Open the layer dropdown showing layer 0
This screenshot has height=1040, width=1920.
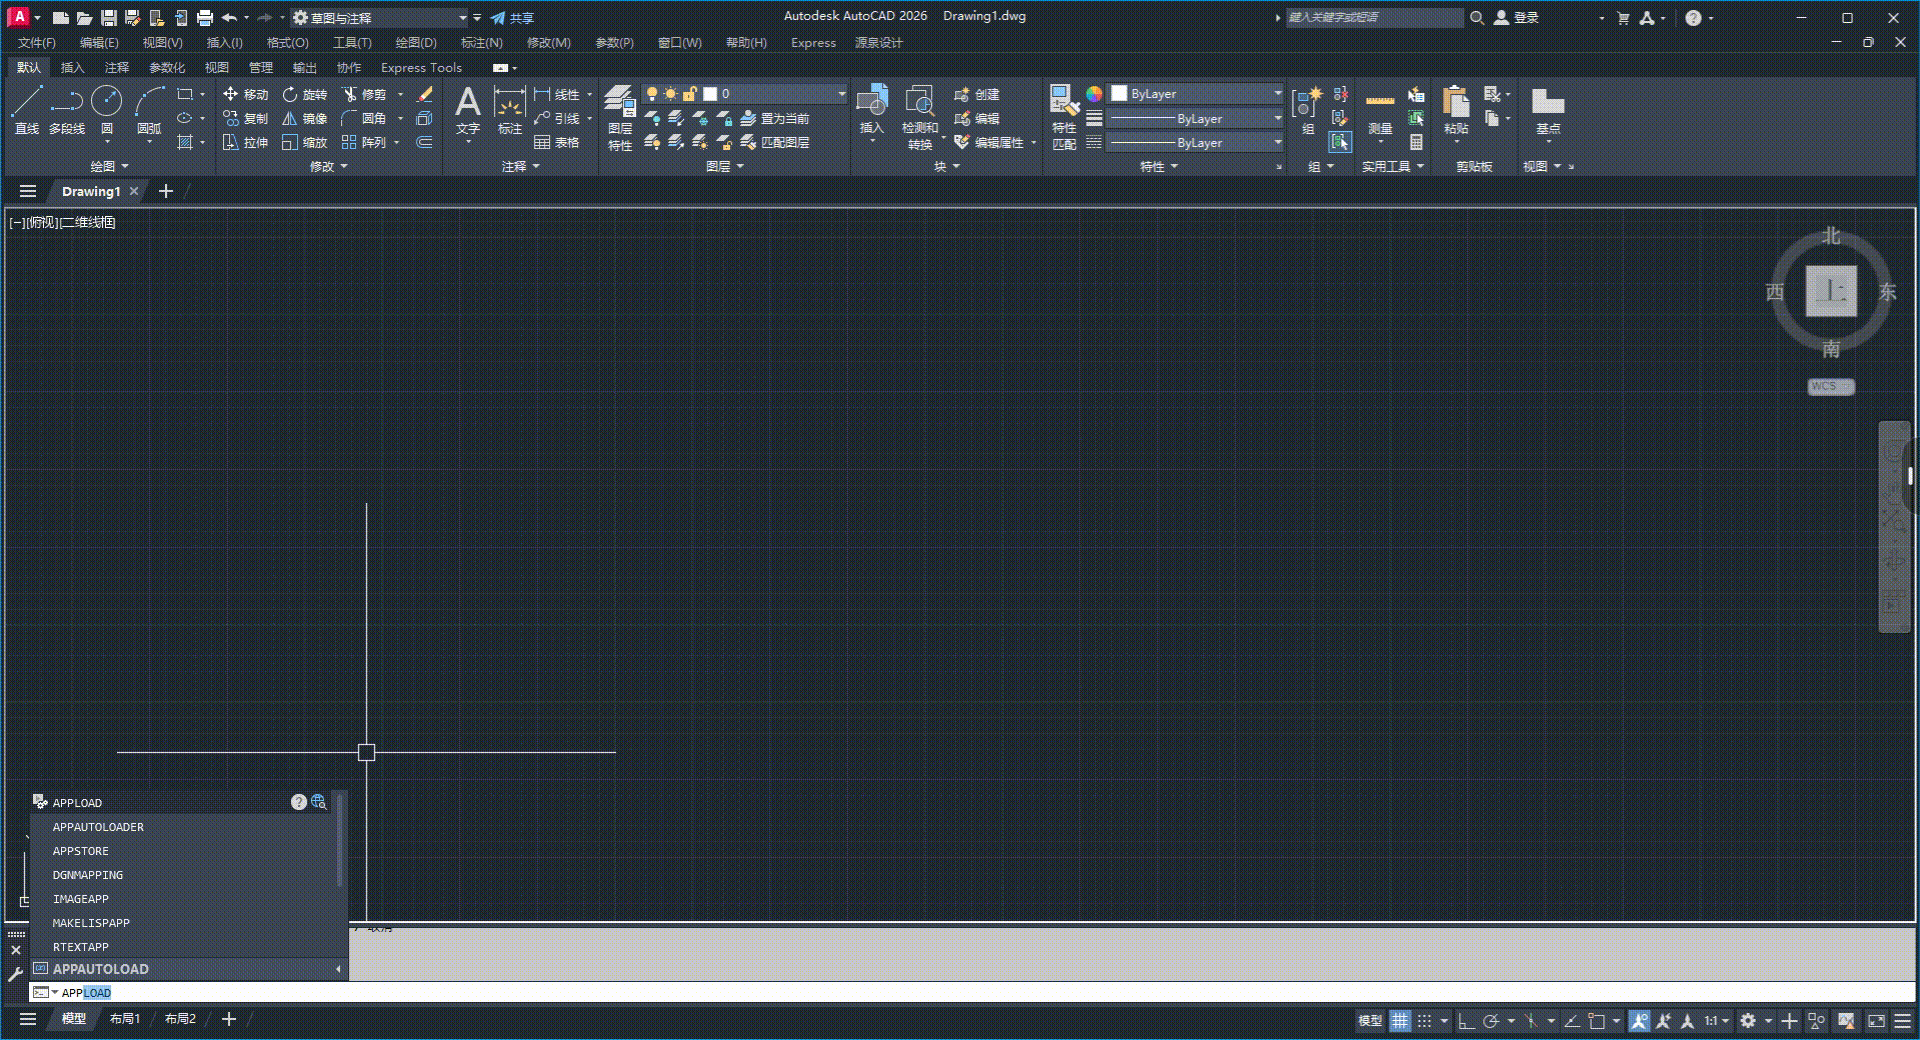click(x=745, y=94)
